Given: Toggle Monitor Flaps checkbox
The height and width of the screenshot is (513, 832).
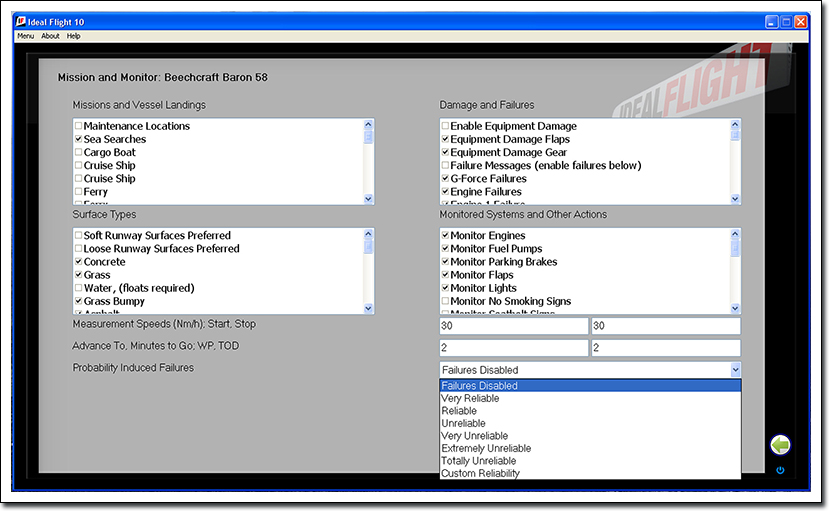Looking at the screenshot, I should [445, 275].
